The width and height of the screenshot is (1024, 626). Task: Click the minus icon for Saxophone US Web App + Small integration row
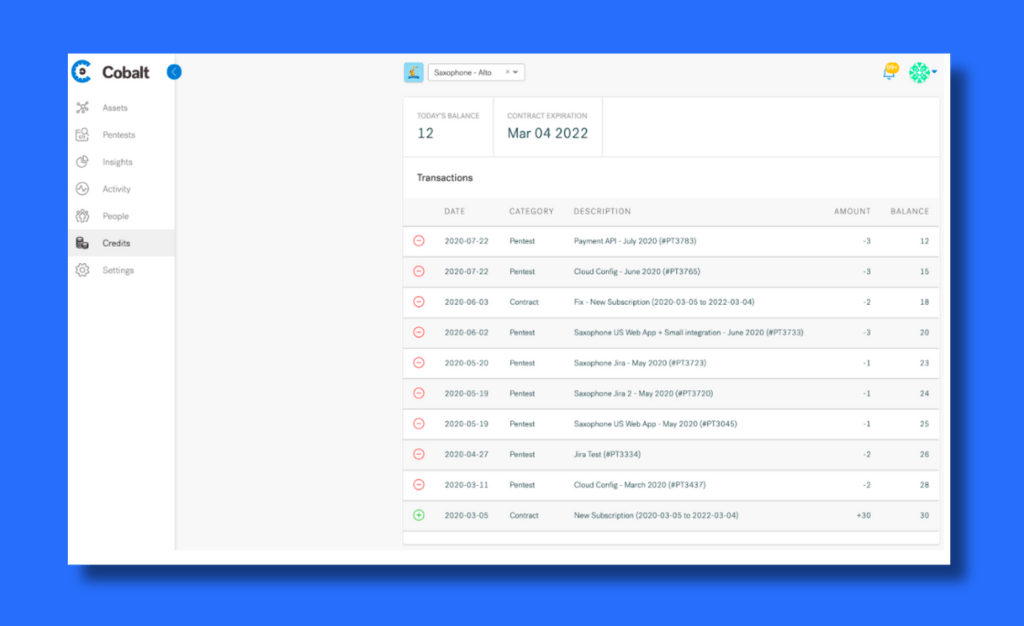(419, 332)
